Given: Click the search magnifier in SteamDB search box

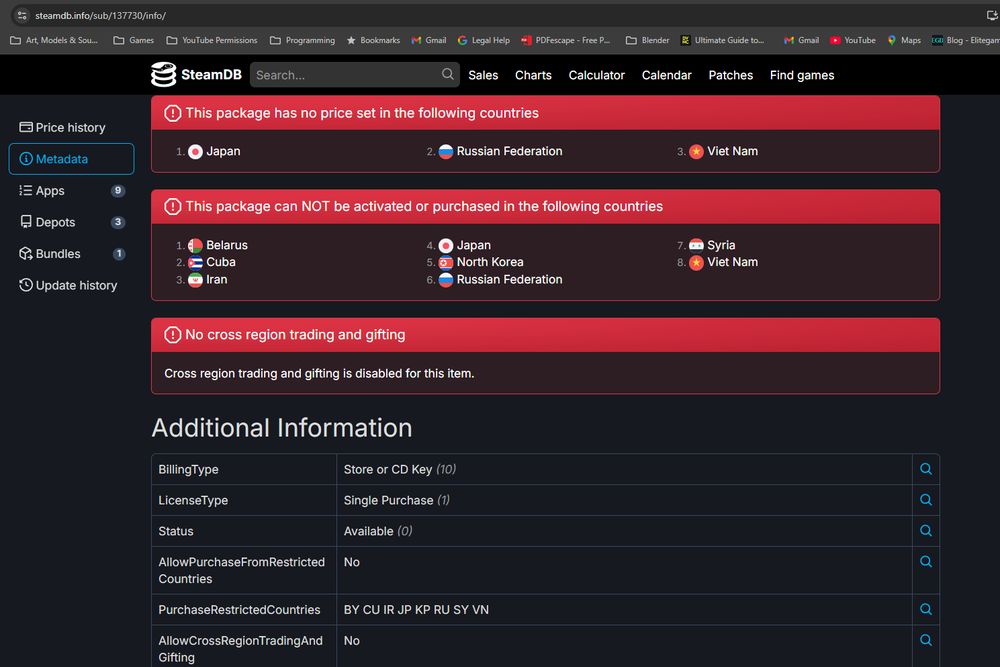Looking at the screenshot, I should point(448,75).
